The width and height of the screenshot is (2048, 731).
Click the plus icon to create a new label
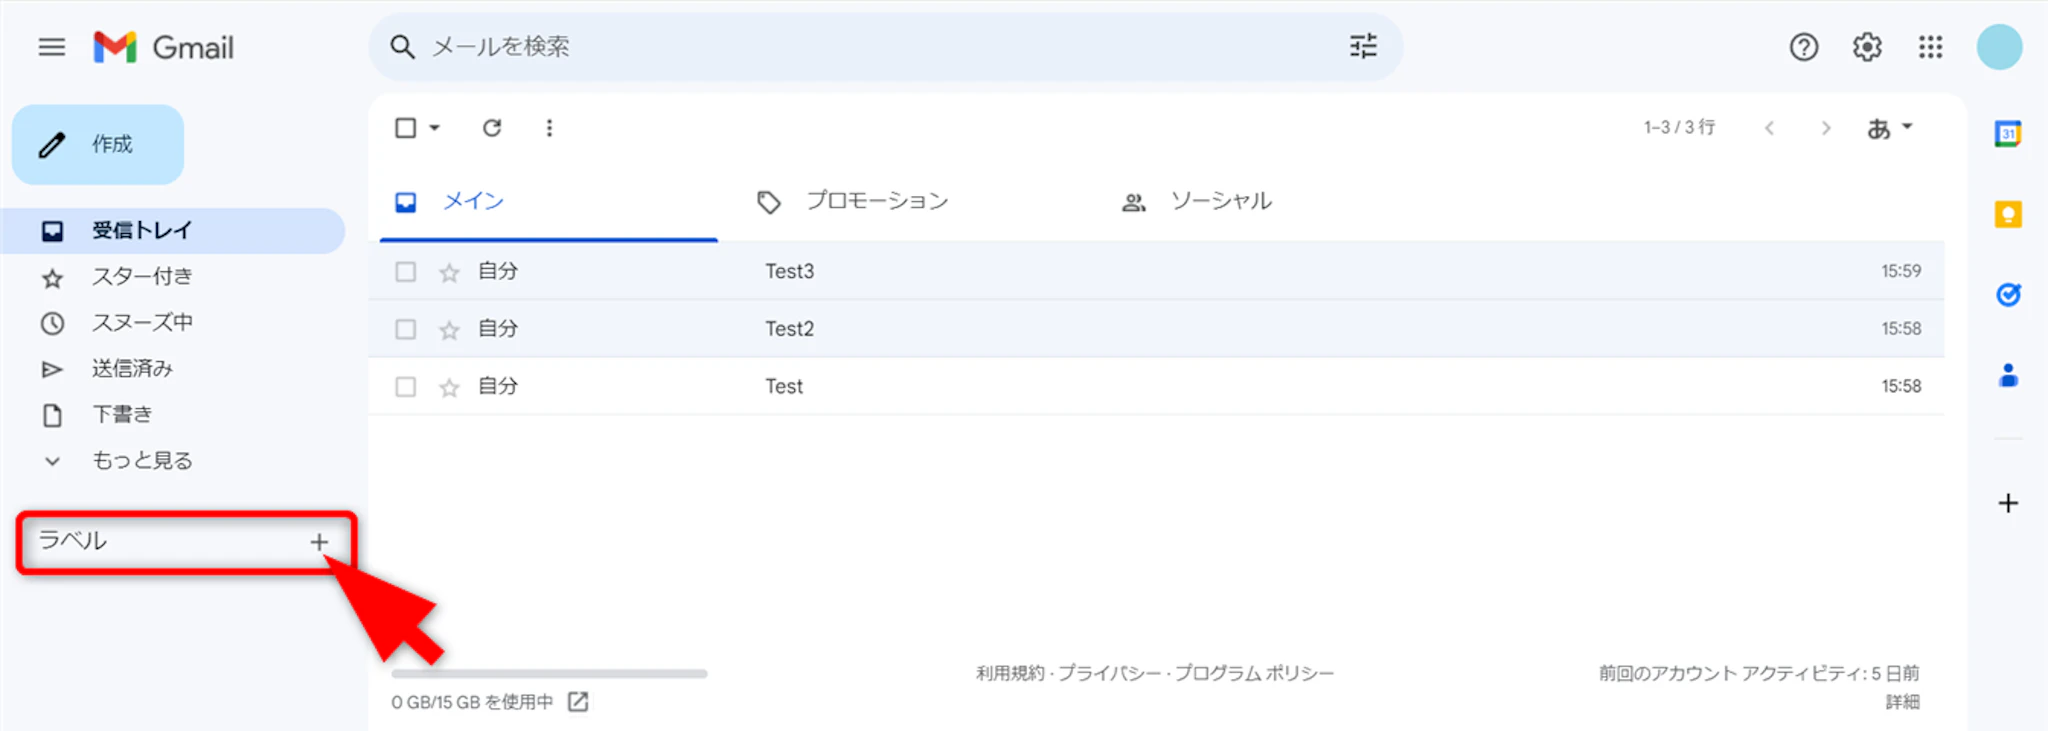pos(319,542)
